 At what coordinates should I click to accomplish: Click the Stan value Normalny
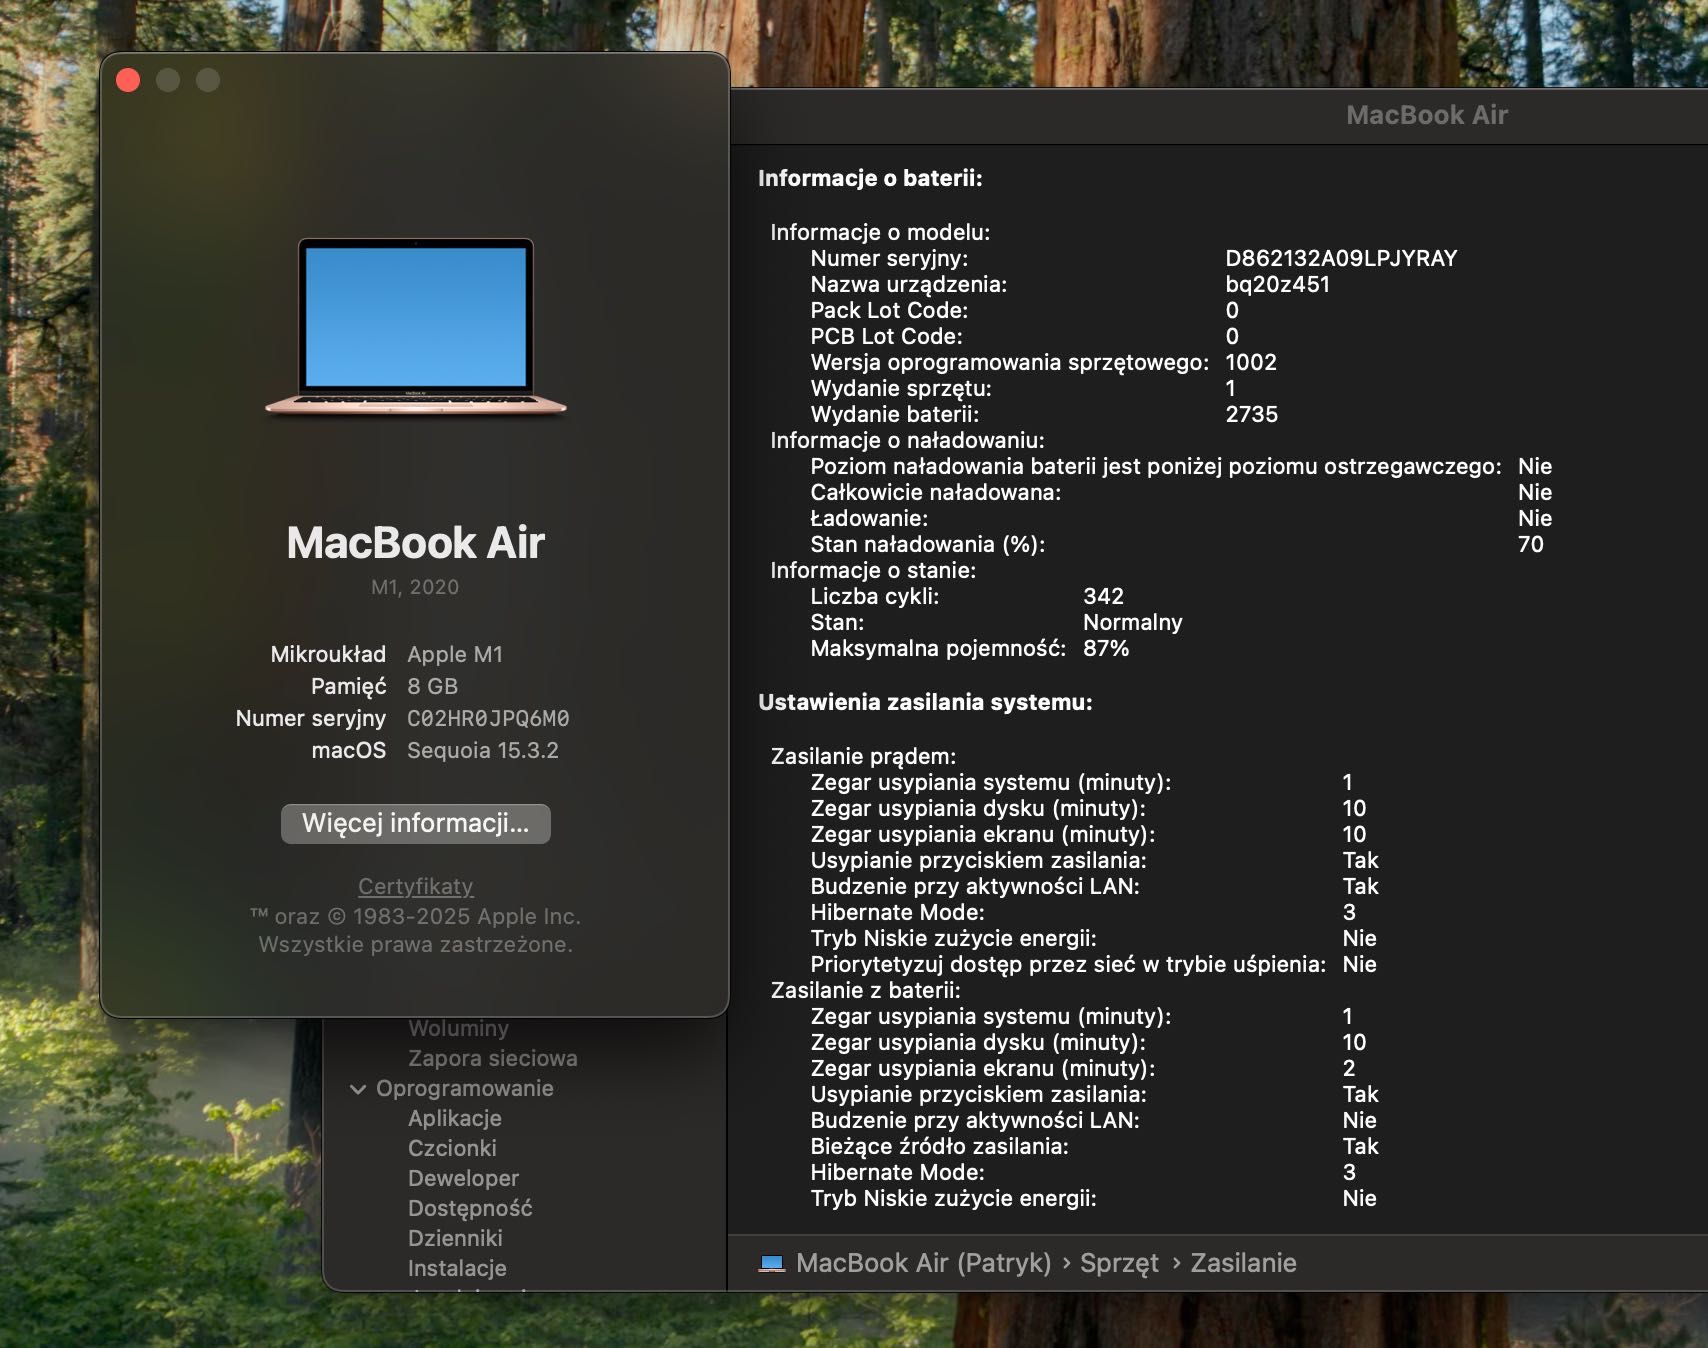(x=1133, y=622)
